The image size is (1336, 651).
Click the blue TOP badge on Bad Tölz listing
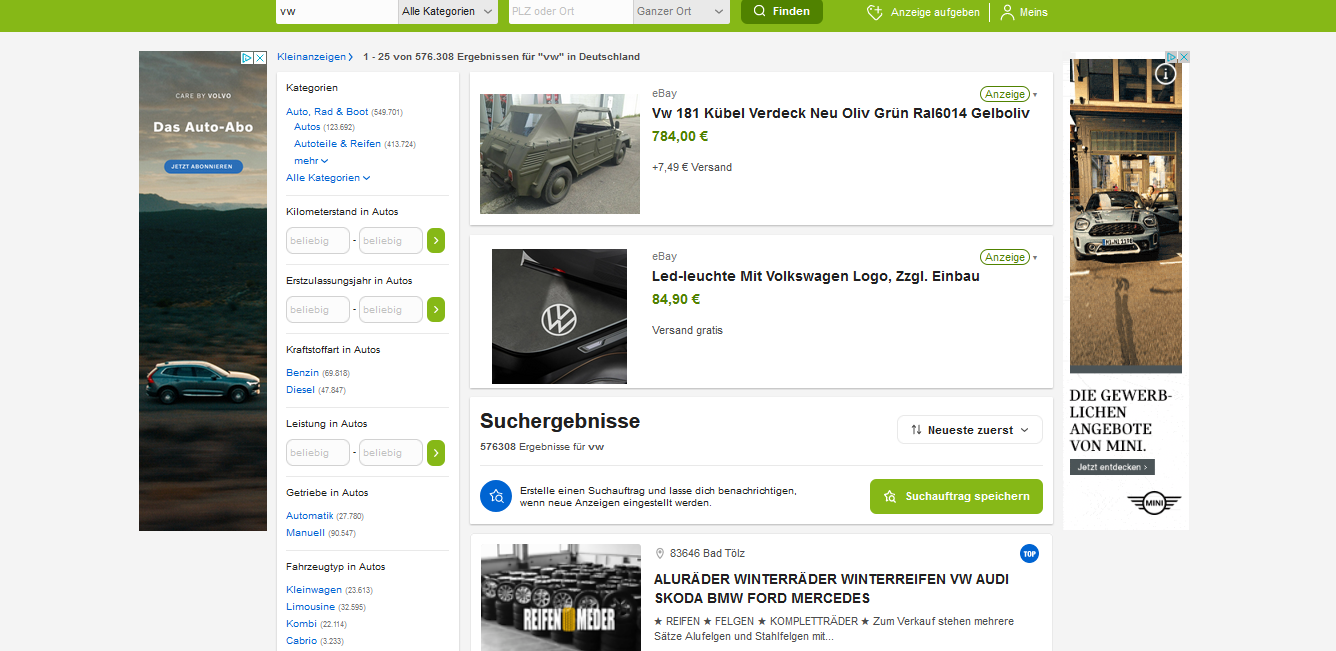[1029, 553]
